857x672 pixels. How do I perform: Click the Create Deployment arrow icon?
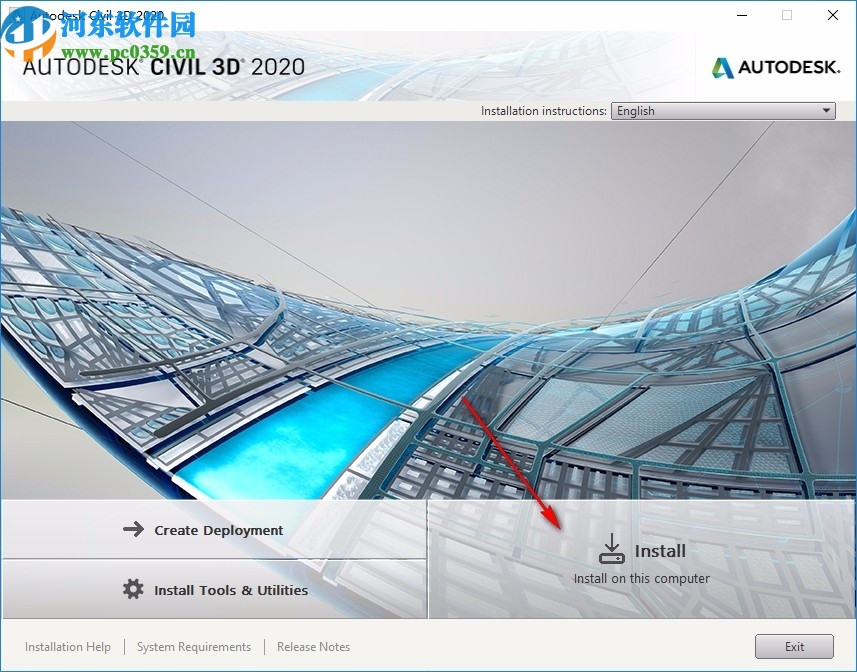pyautogui.click(x=133, y=529)
